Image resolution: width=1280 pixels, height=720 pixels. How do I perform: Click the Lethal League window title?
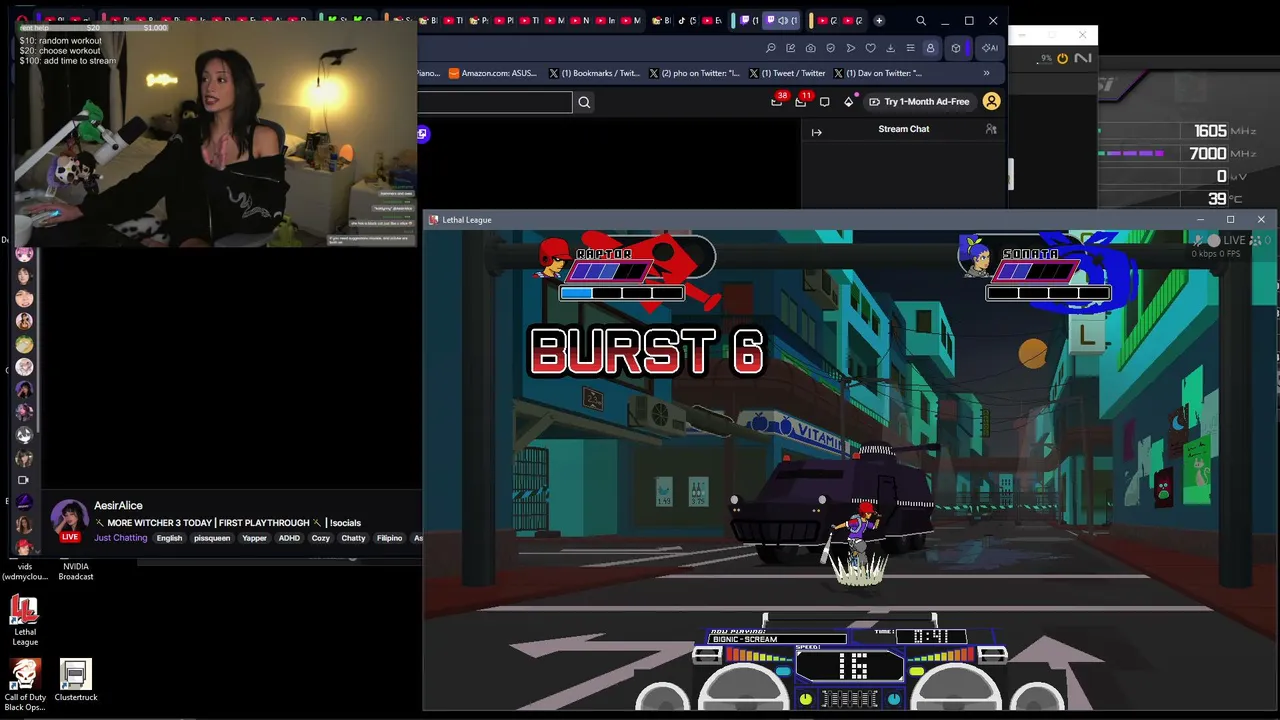pos(467,220)
